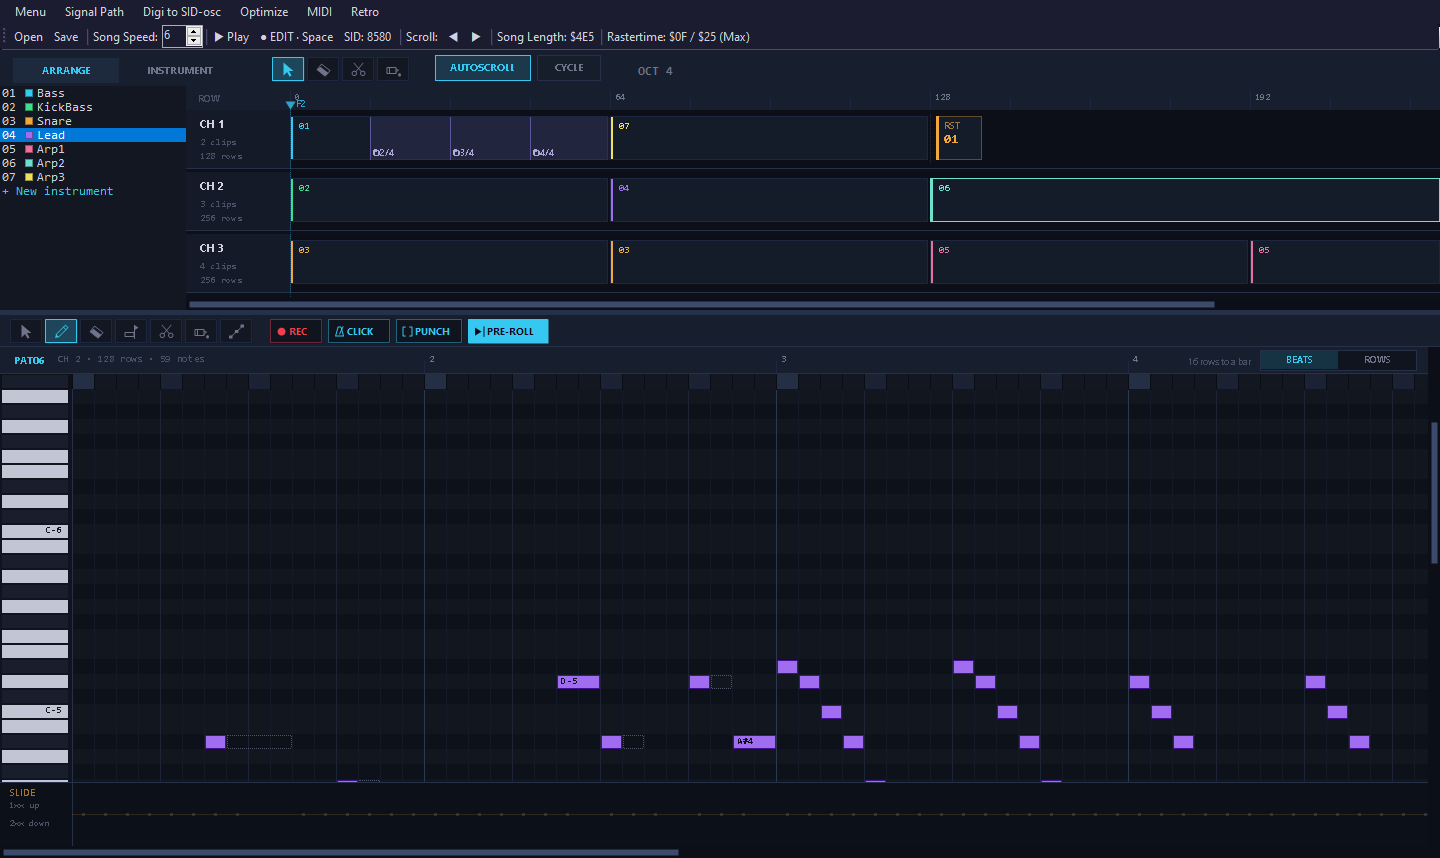Screen dimensions: 1440x858
Task: Select the arrange scissors cut tool
Action: (358, 69)
